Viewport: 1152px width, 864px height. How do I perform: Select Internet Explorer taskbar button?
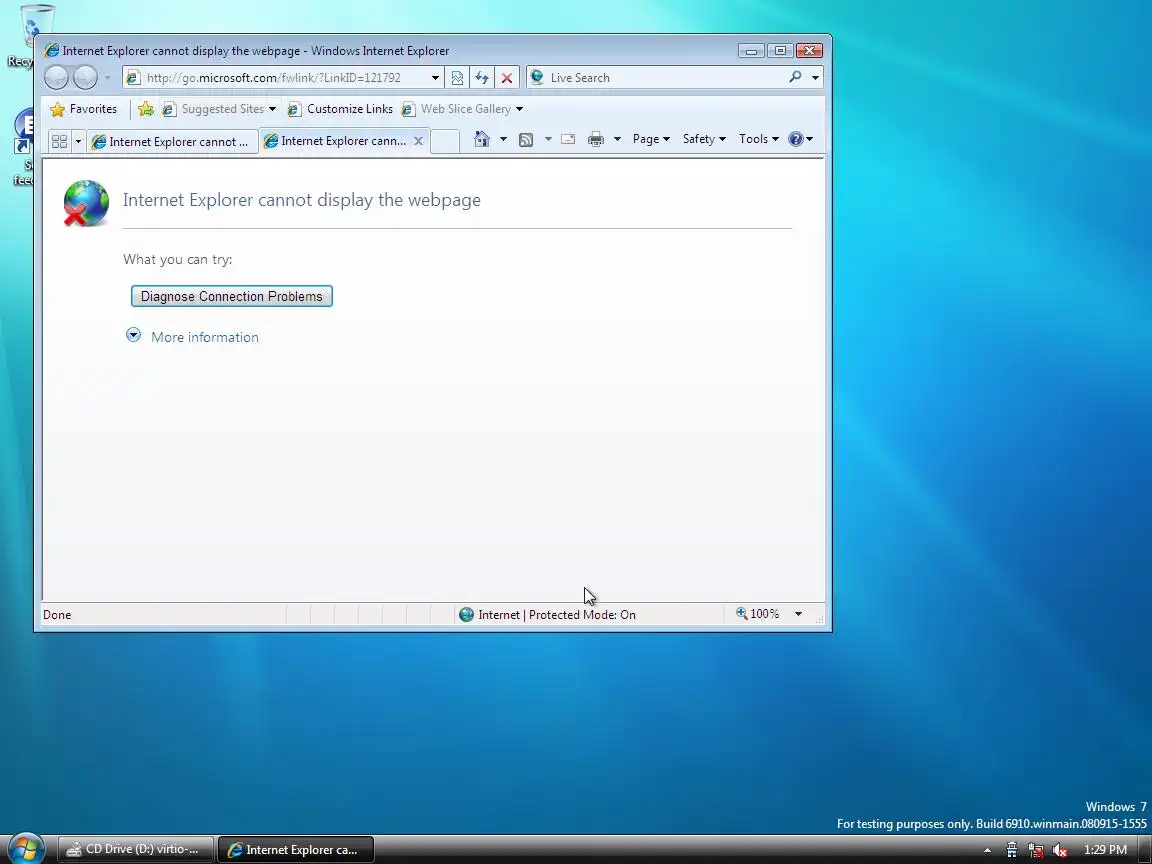(295, 849)
